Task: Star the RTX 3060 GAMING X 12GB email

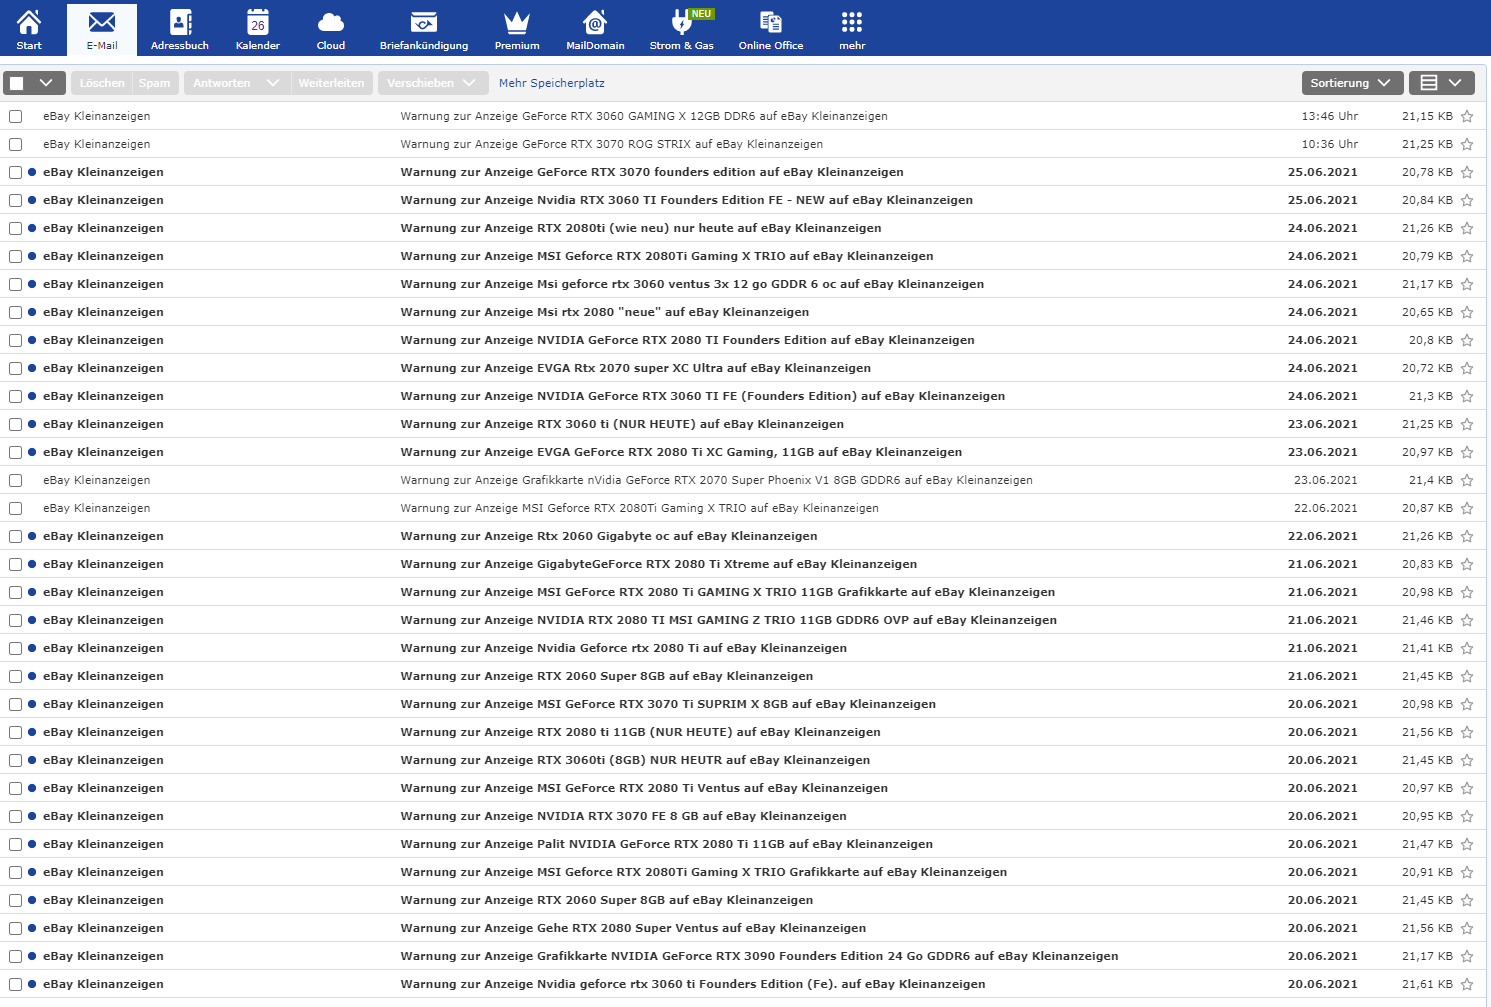Action: [x=1467, y=116]
